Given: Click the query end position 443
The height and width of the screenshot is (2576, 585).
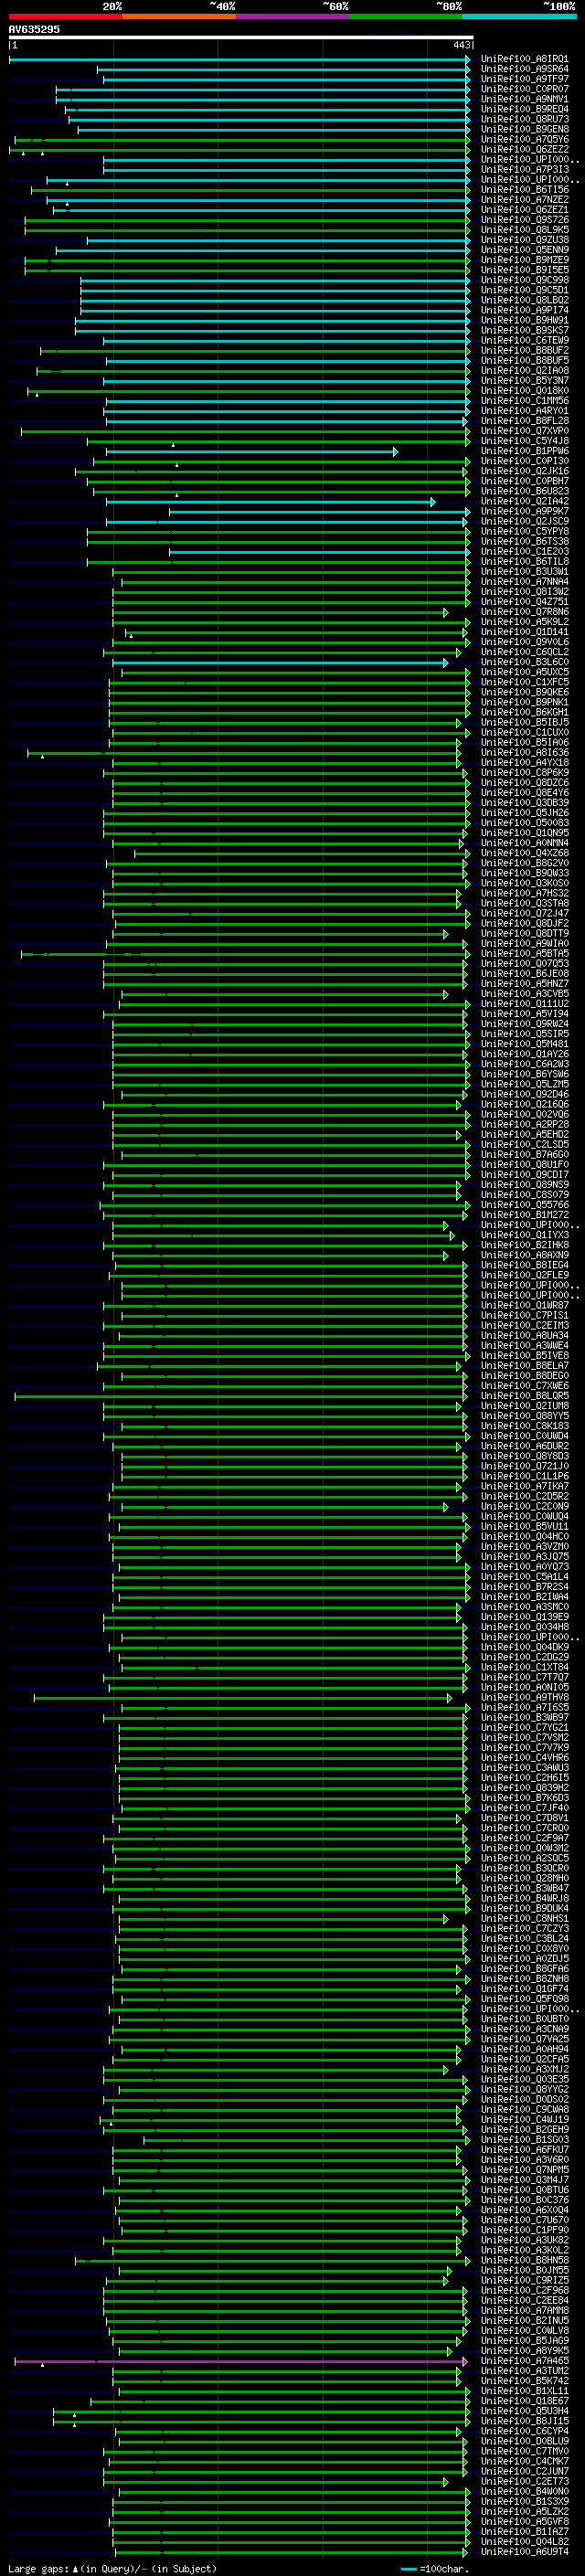Looking at the screenshot, I should coord(461,45).
